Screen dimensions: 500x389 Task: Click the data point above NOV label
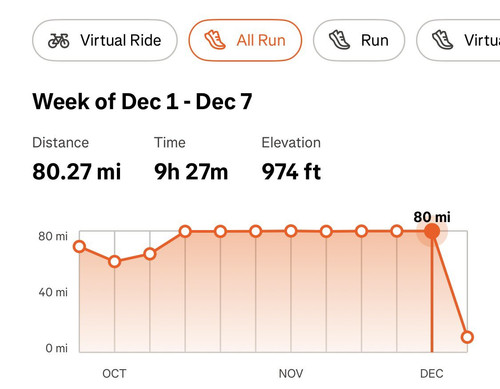291,231
